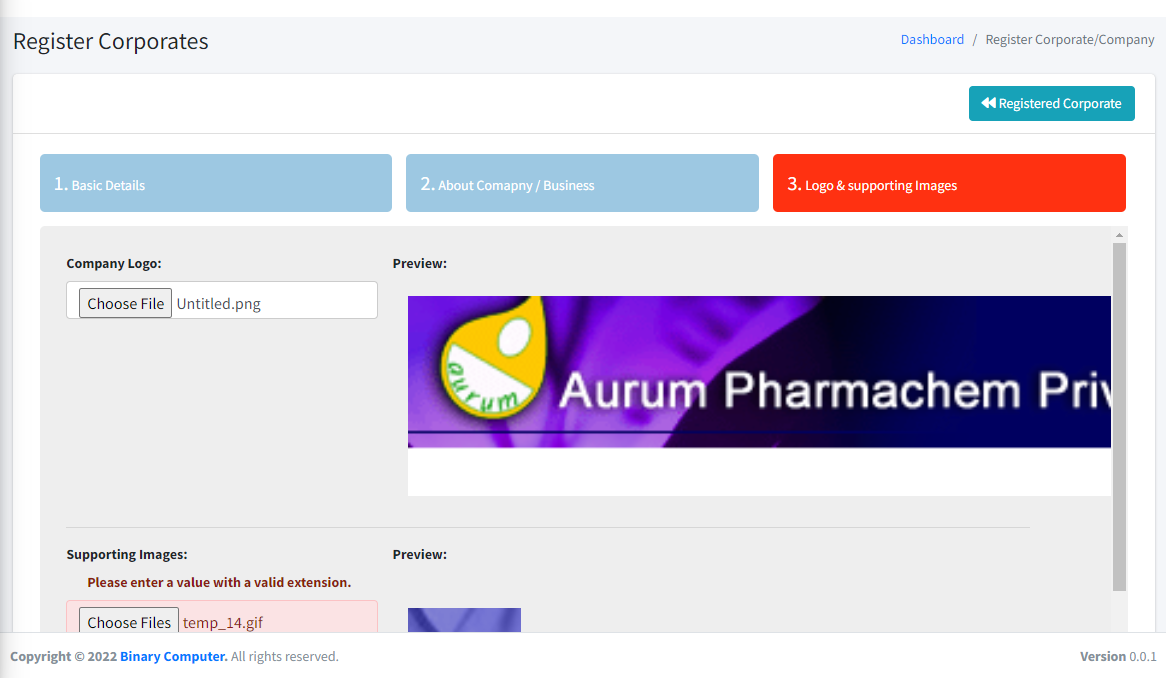Click the Register Corporate/Company breadcrumb text

click(1069, 40)
